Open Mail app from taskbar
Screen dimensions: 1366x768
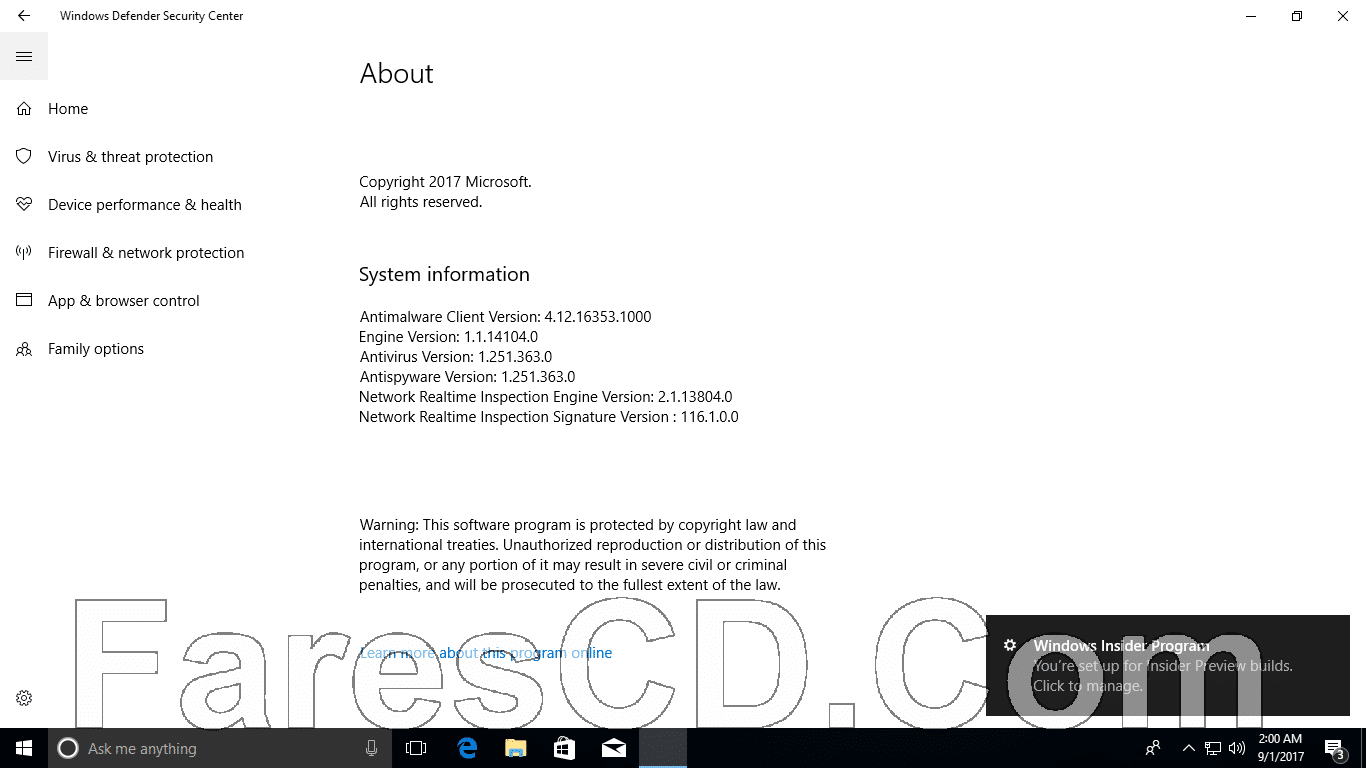coord(614,748)
